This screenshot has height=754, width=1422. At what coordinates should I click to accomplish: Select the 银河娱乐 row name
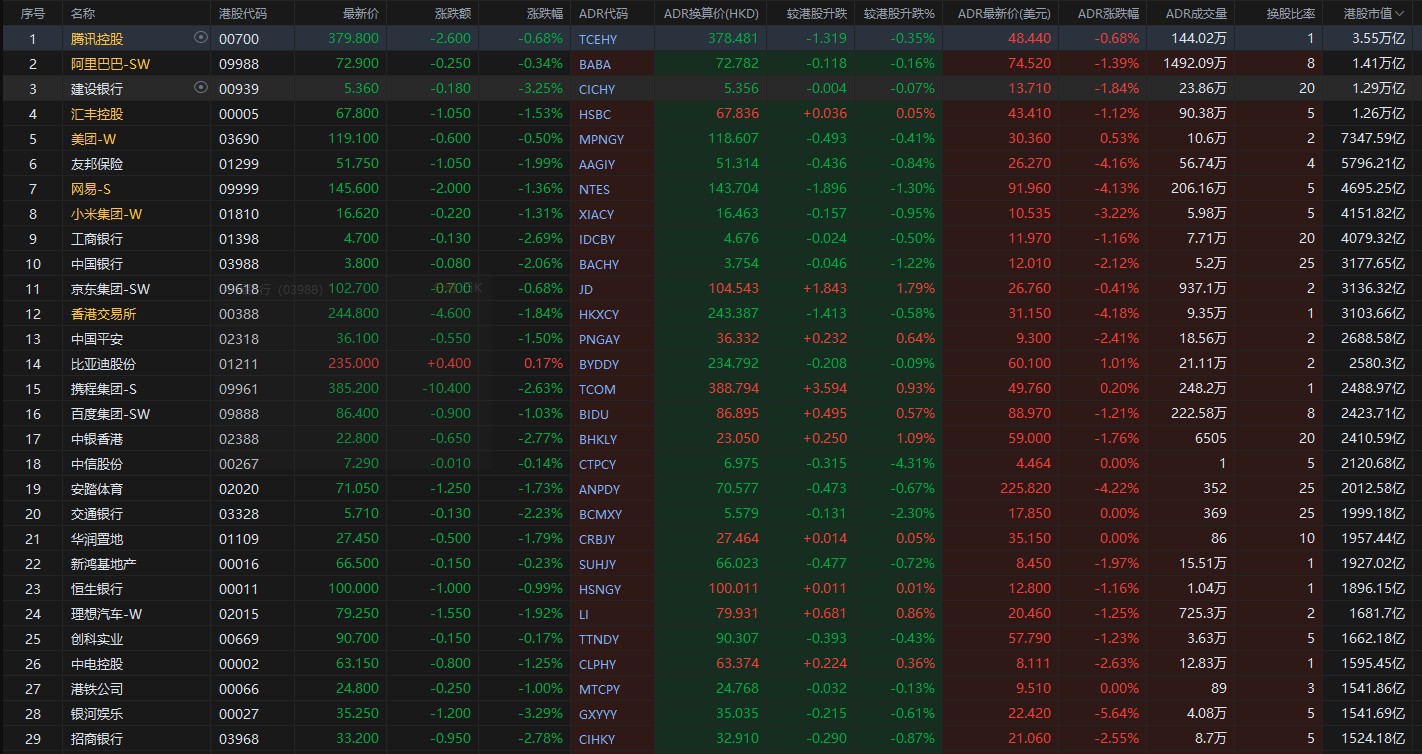point(97,713)
